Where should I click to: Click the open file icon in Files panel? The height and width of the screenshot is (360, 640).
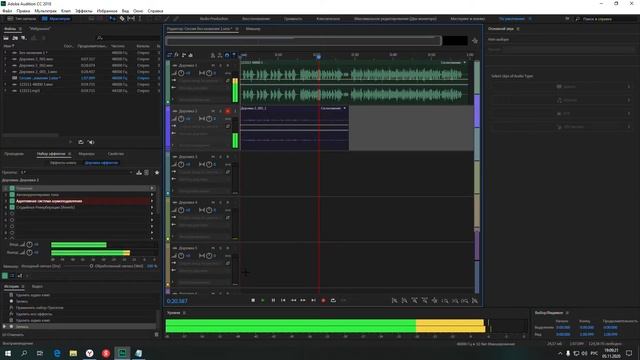6,38
